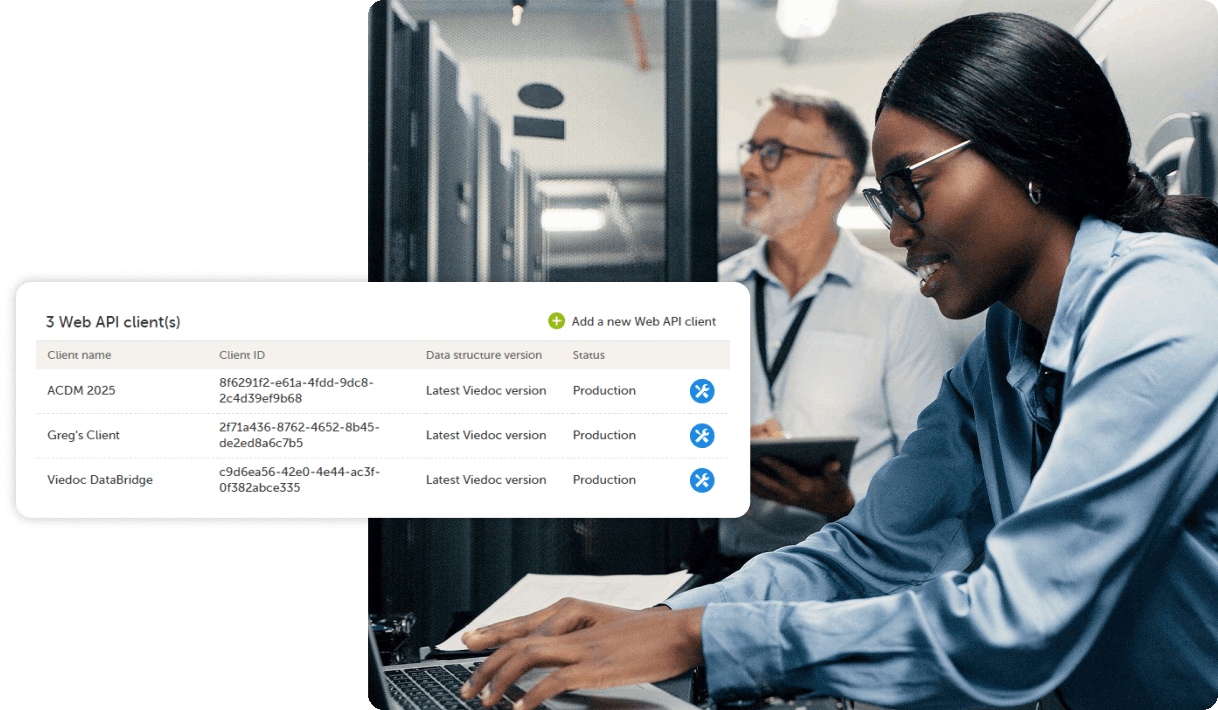Edit Viedoc DataBridge via wrench icon
This screenshot has height=710, width=1218.
(x=702, y=480)
